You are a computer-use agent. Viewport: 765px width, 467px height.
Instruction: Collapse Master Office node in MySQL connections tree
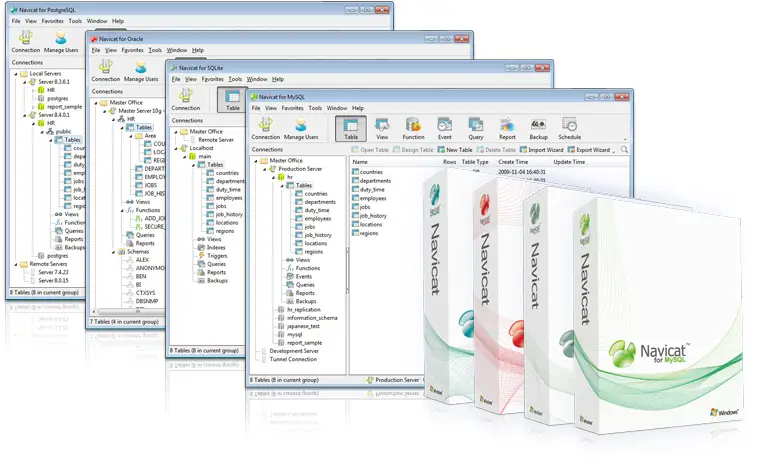coord(256,161)
